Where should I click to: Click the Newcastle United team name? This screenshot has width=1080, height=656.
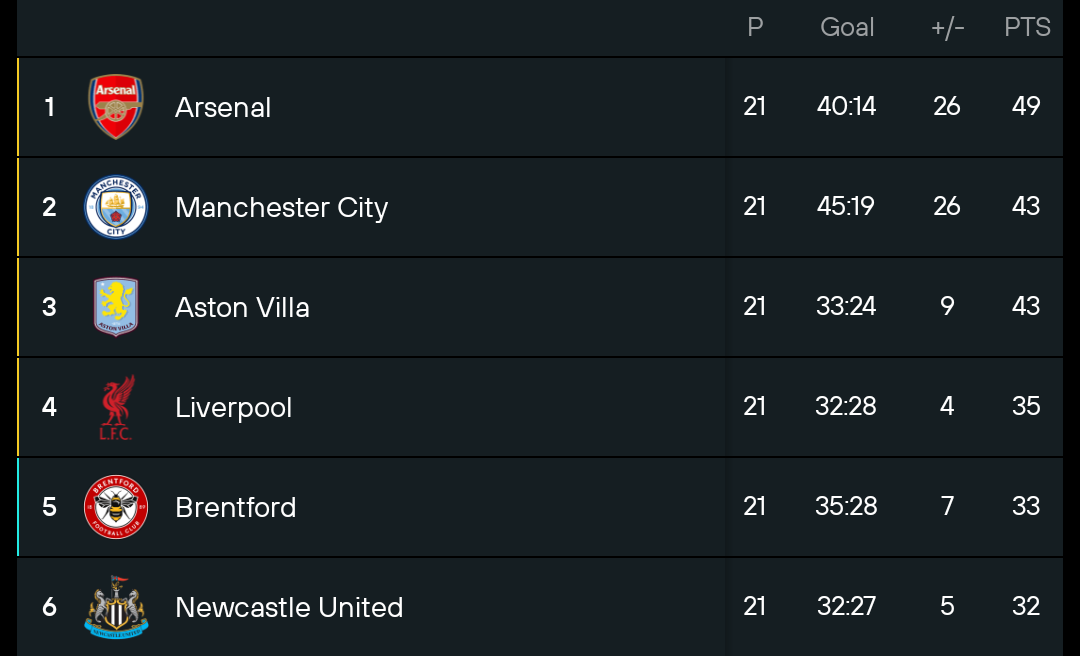pyautogui.click(x=289, y=607)
